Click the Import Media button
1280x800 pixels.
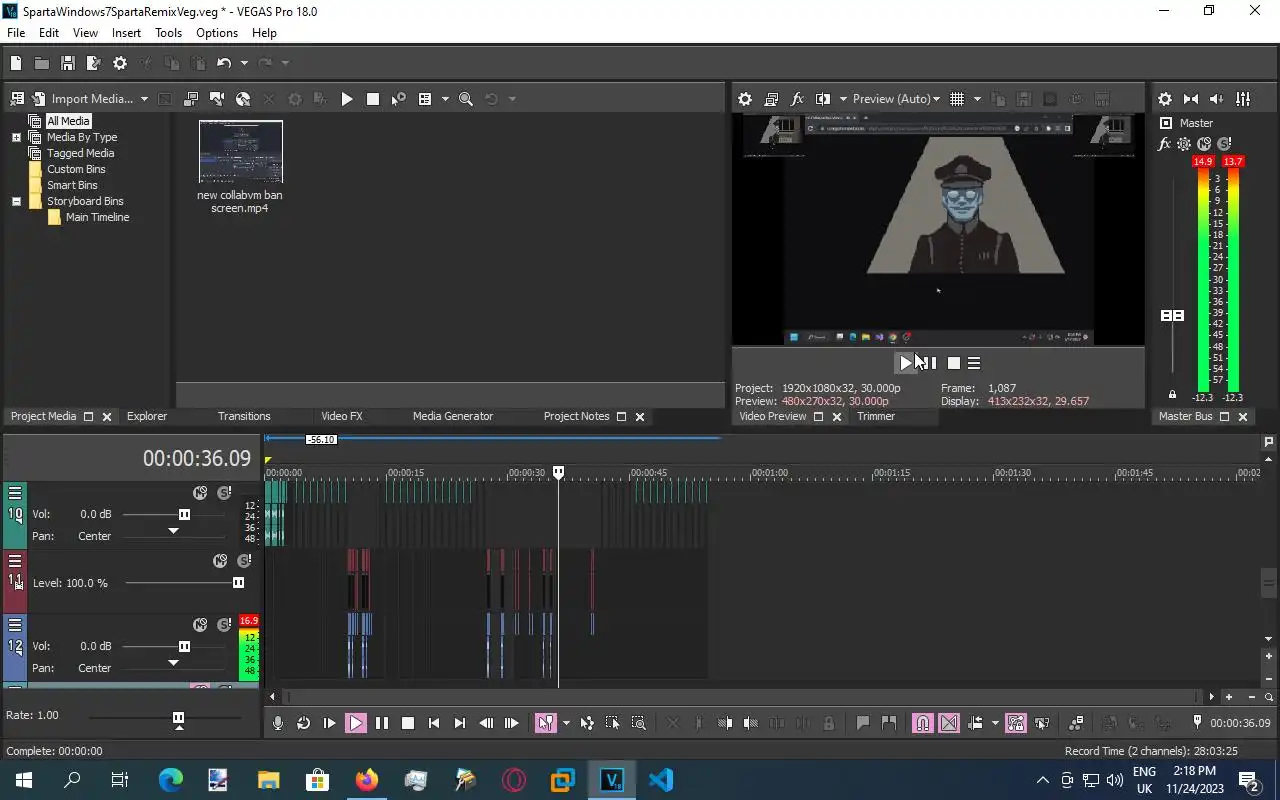click(x=82, y=99)
